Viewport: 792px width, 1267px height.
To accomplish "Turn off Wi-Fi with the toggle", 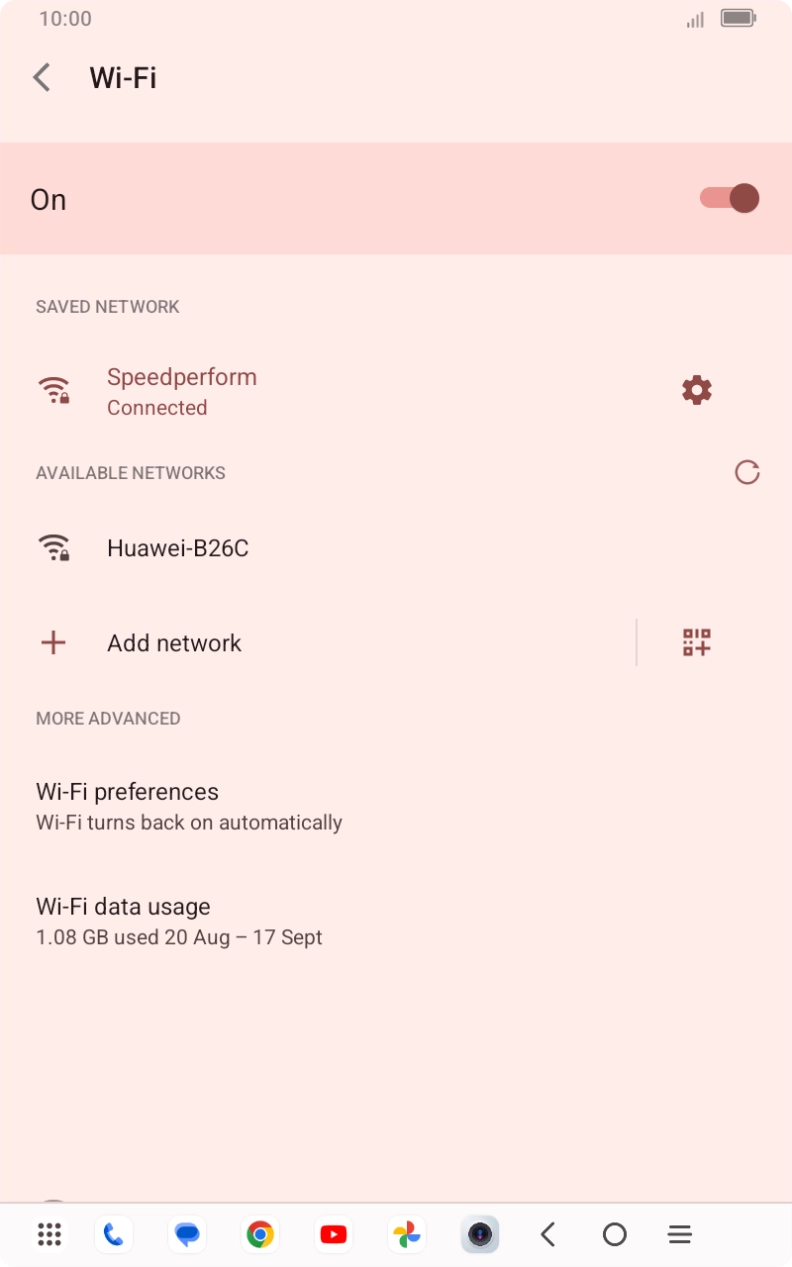I will [728, 198].
